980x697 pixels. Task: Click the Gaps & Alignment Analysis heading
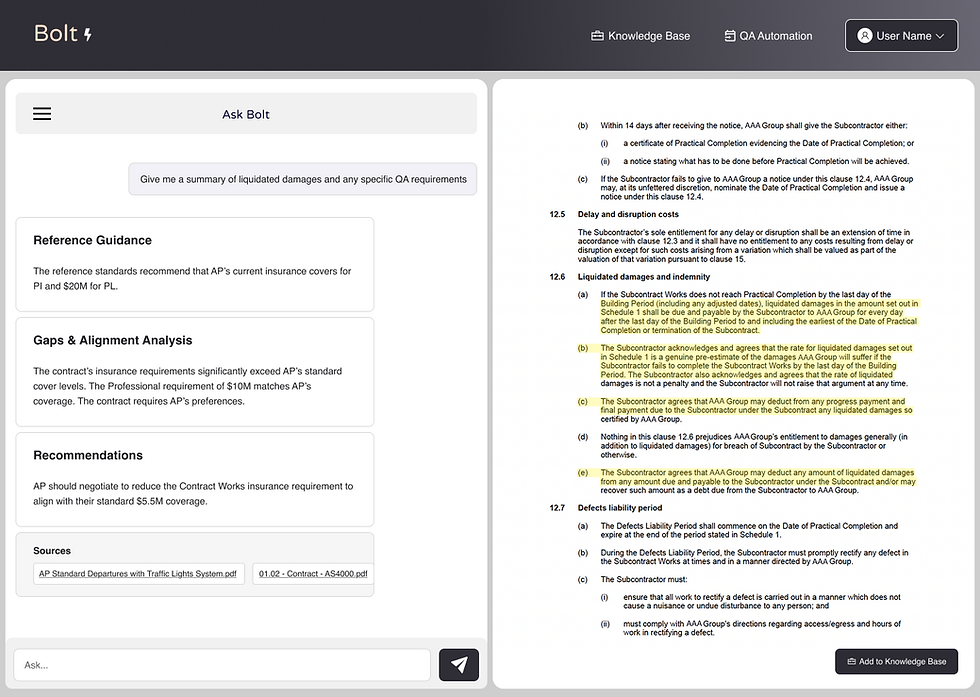(x=112, y=341)
